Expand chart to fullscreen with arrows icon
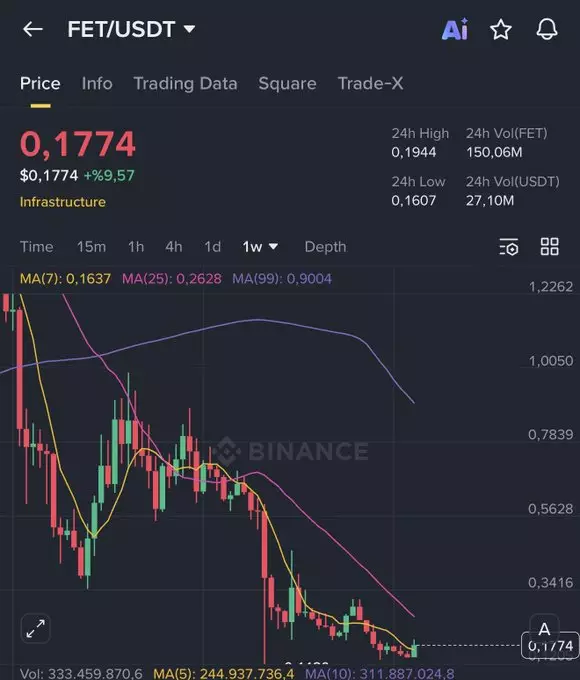This screenshot has width=580, height=680. click(x=36, y=628)
